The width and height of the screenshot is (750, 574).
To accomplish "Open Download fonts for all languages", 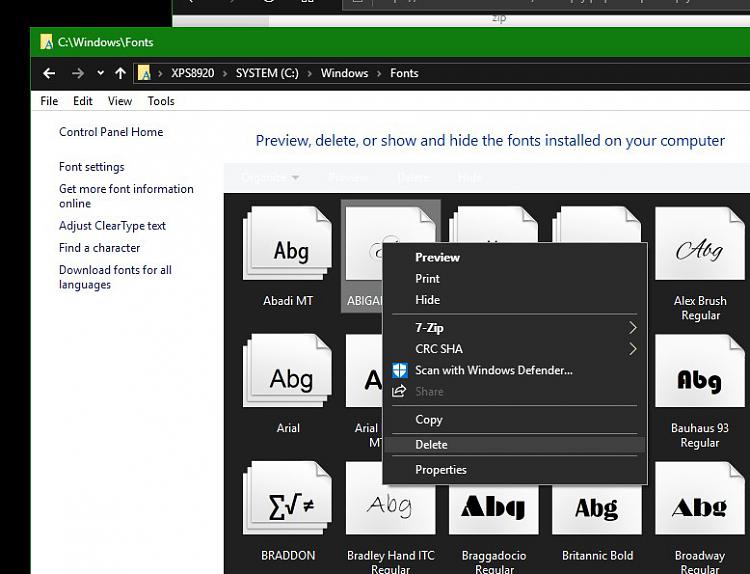I will click(115, 277).
